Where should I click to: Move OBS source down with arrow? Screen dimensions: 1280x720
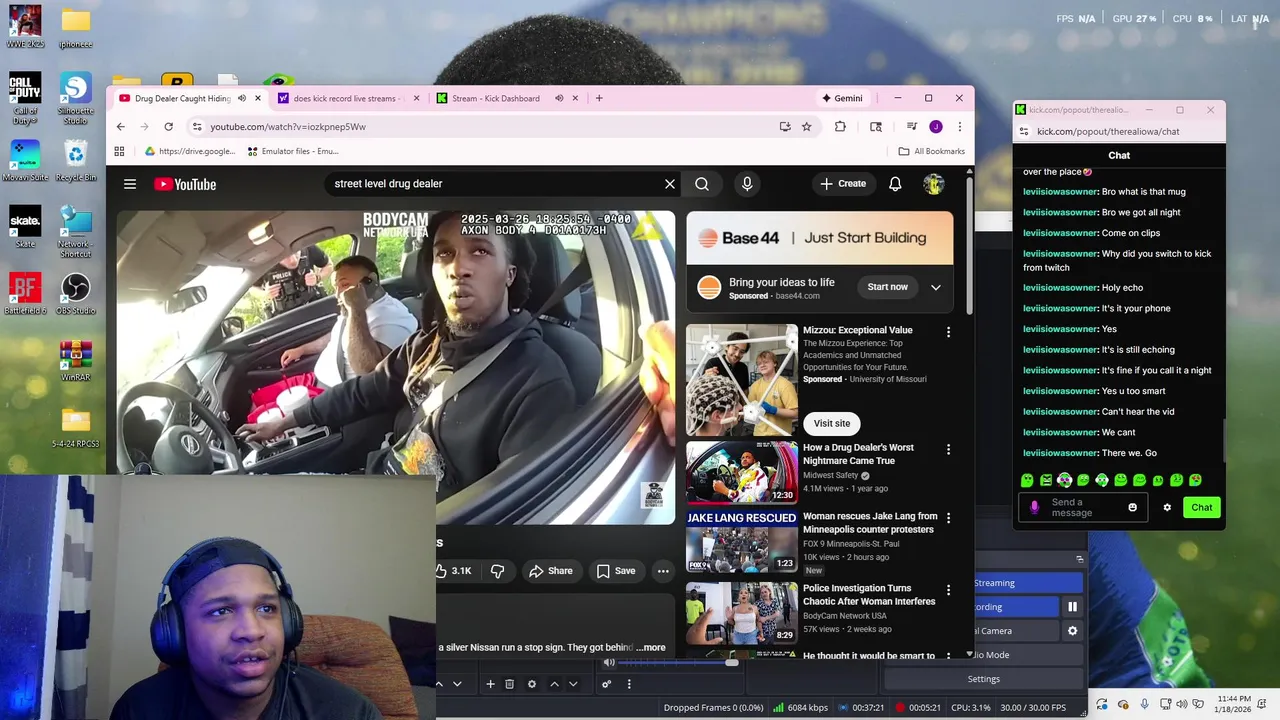click(573, 684)
